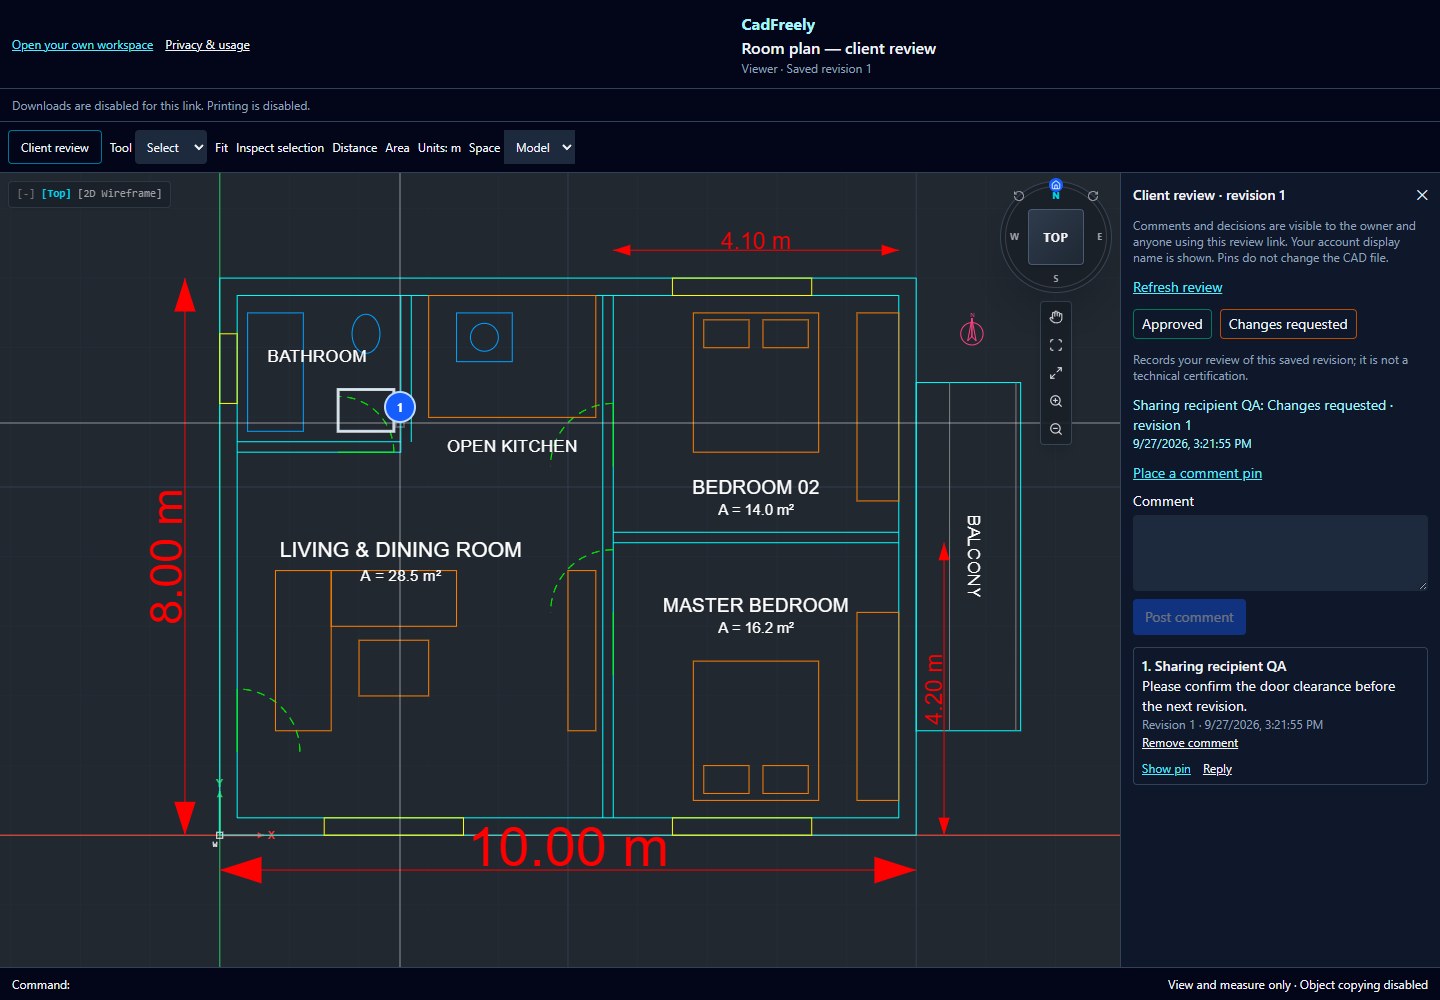This screenshot has height=1000, width=1440.
Task: Select the Changes requested decision
Action: point(1288,324)
